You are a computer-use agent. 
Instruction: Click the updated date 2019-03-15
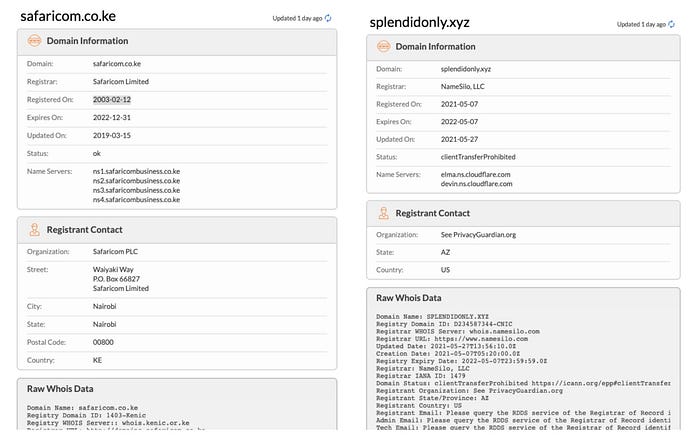click(112, 135)
